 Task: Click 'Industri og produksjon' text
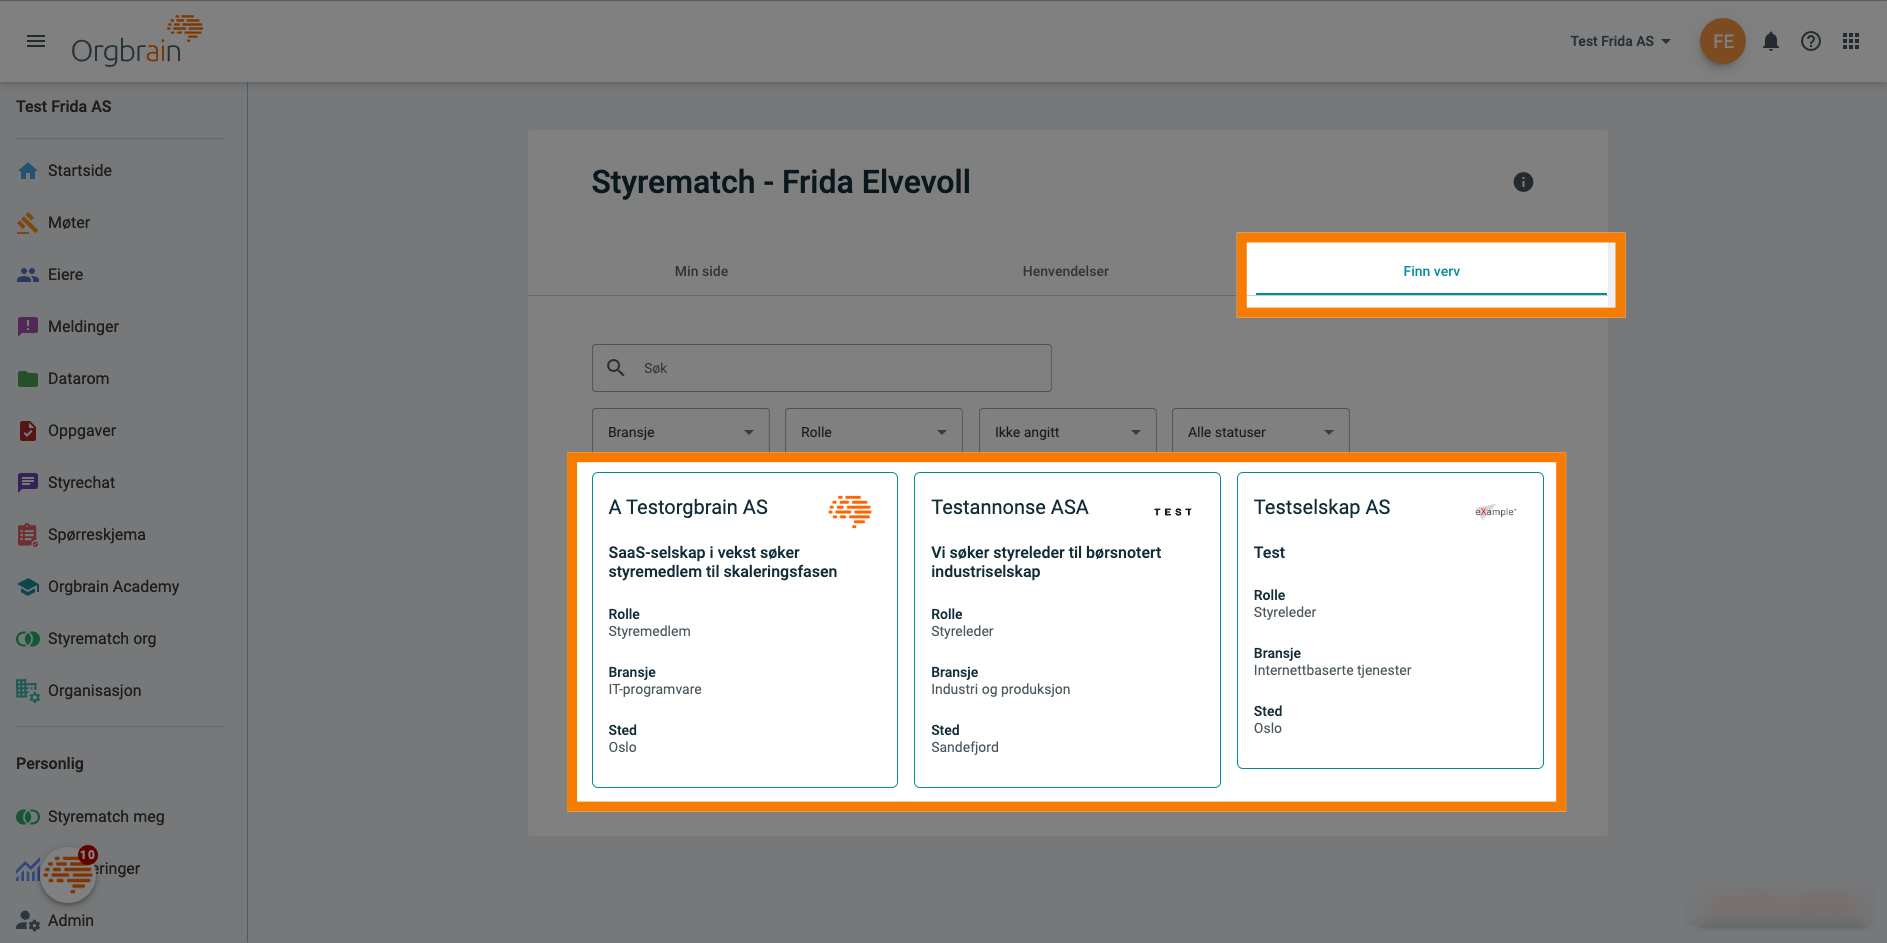[1000, 690]
